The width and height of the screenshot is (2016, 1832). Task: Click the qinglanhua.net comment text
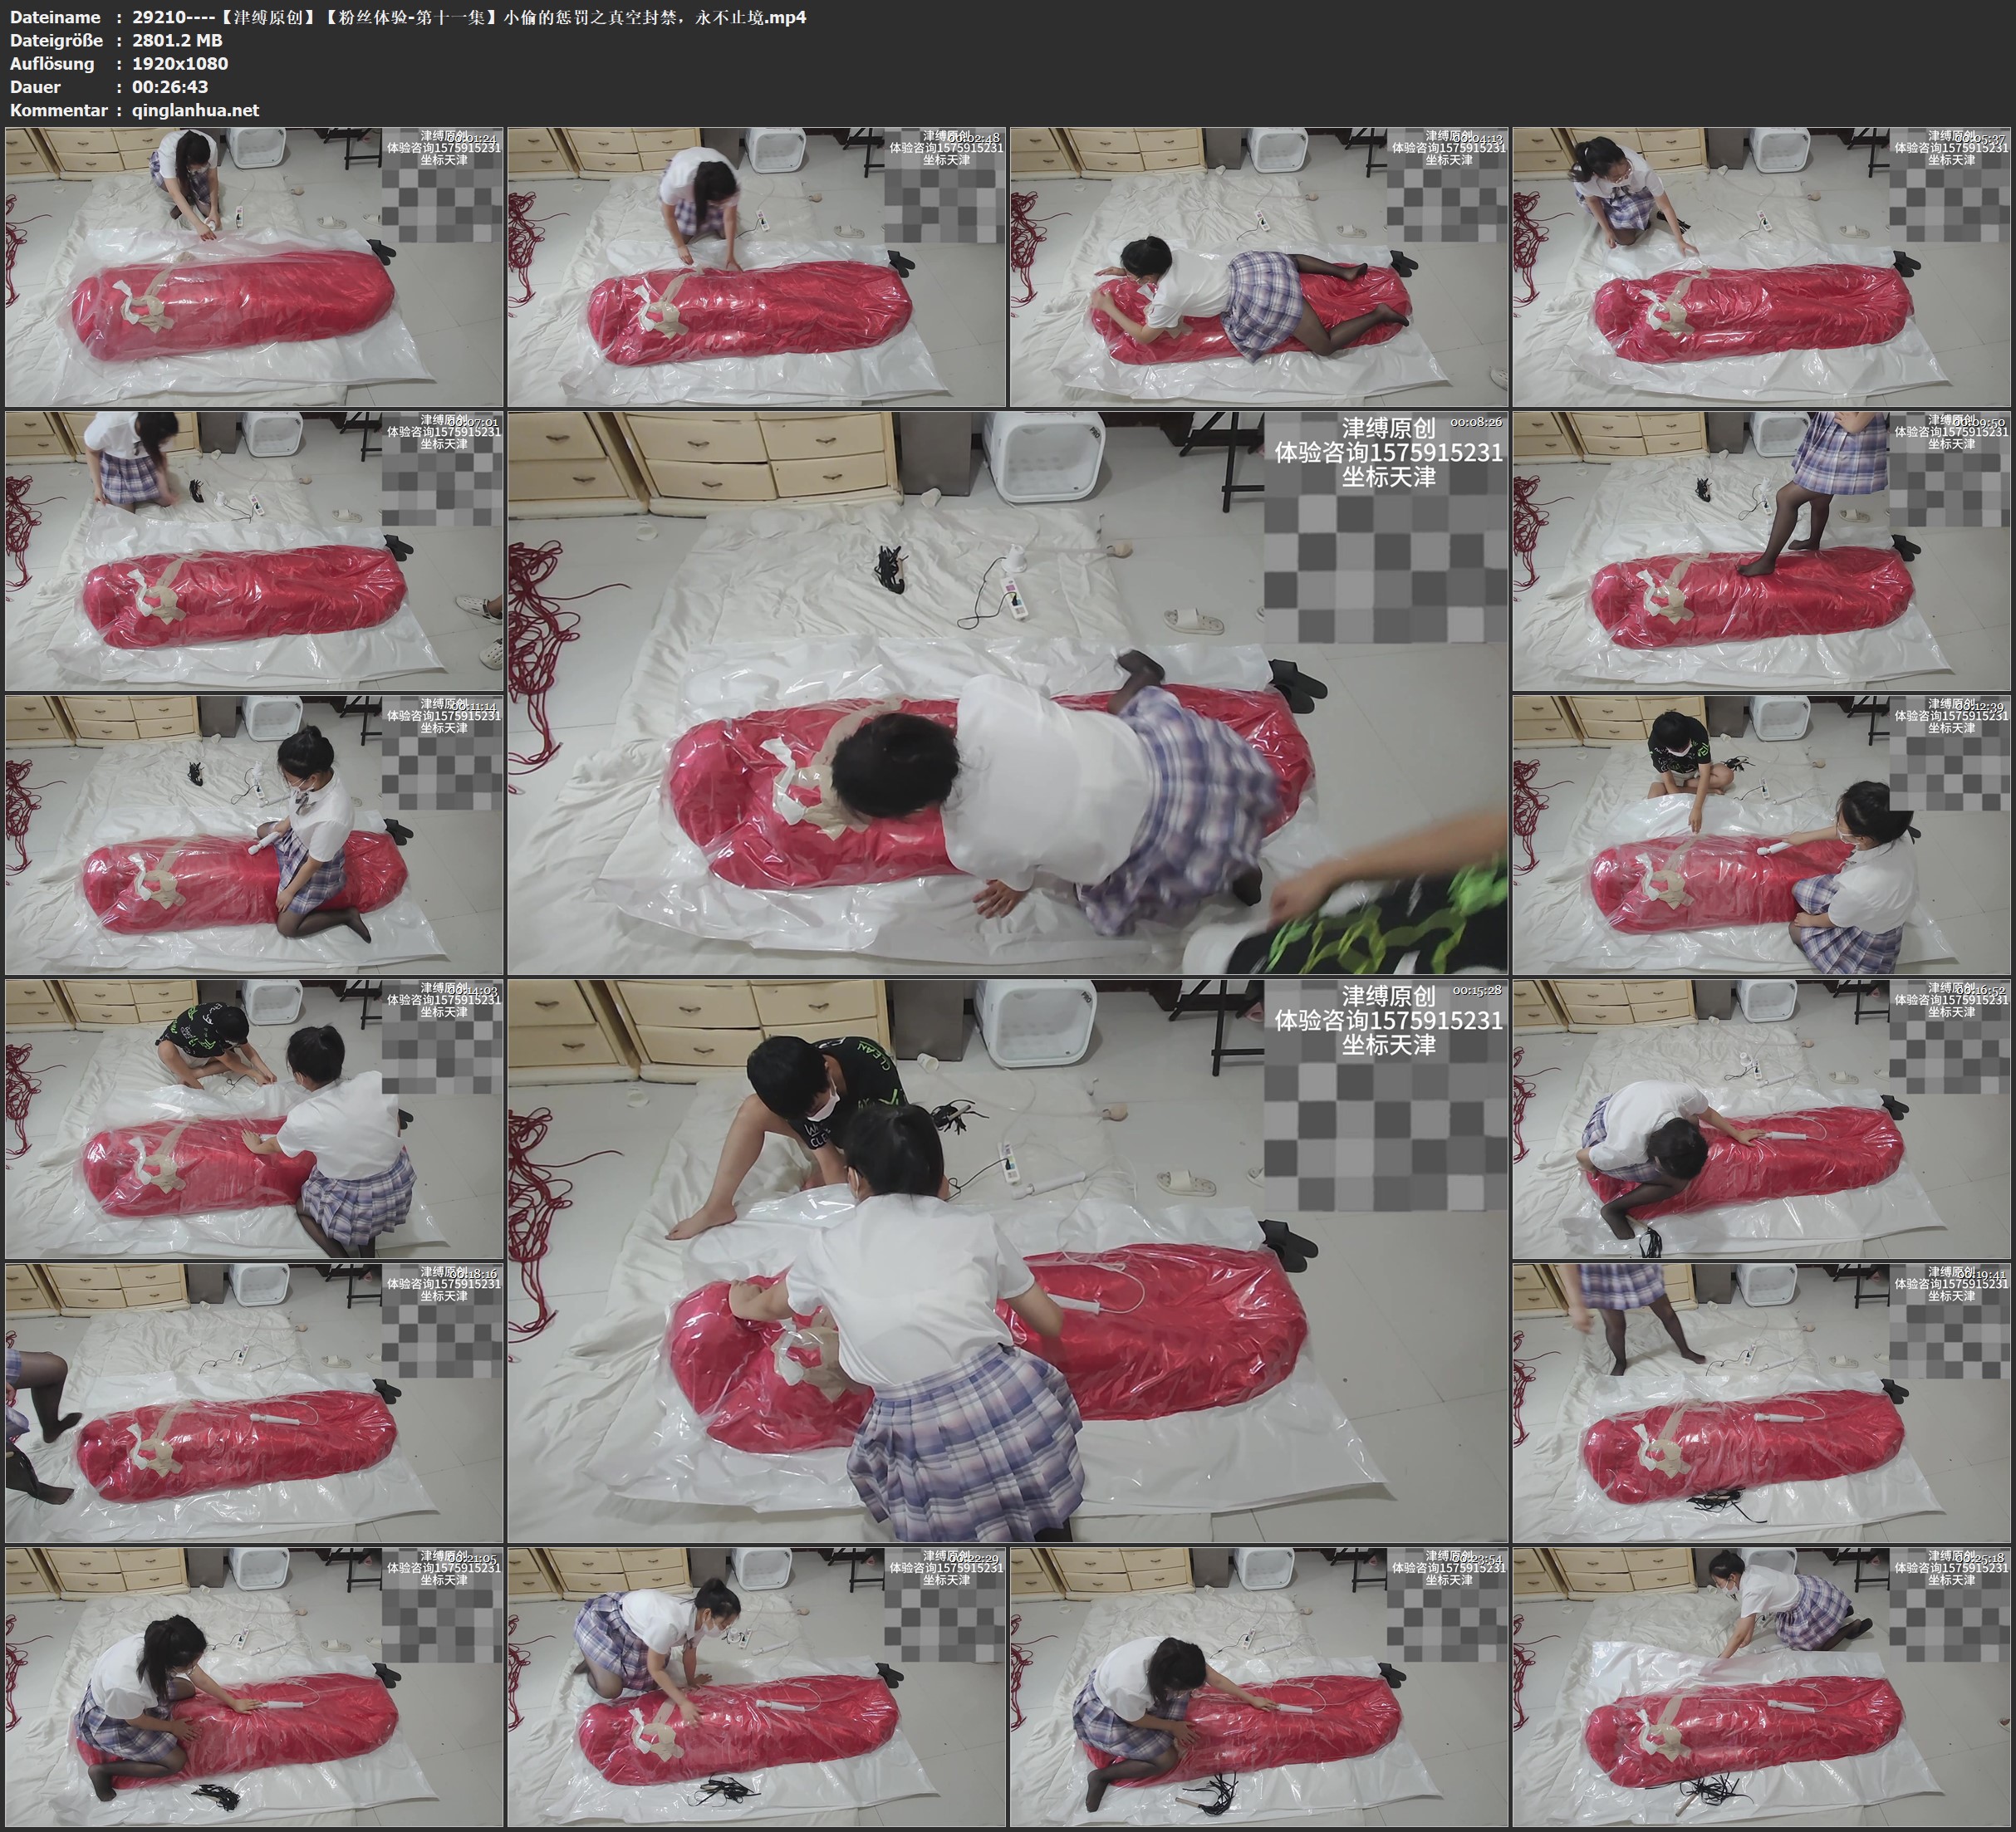point(195,110)
